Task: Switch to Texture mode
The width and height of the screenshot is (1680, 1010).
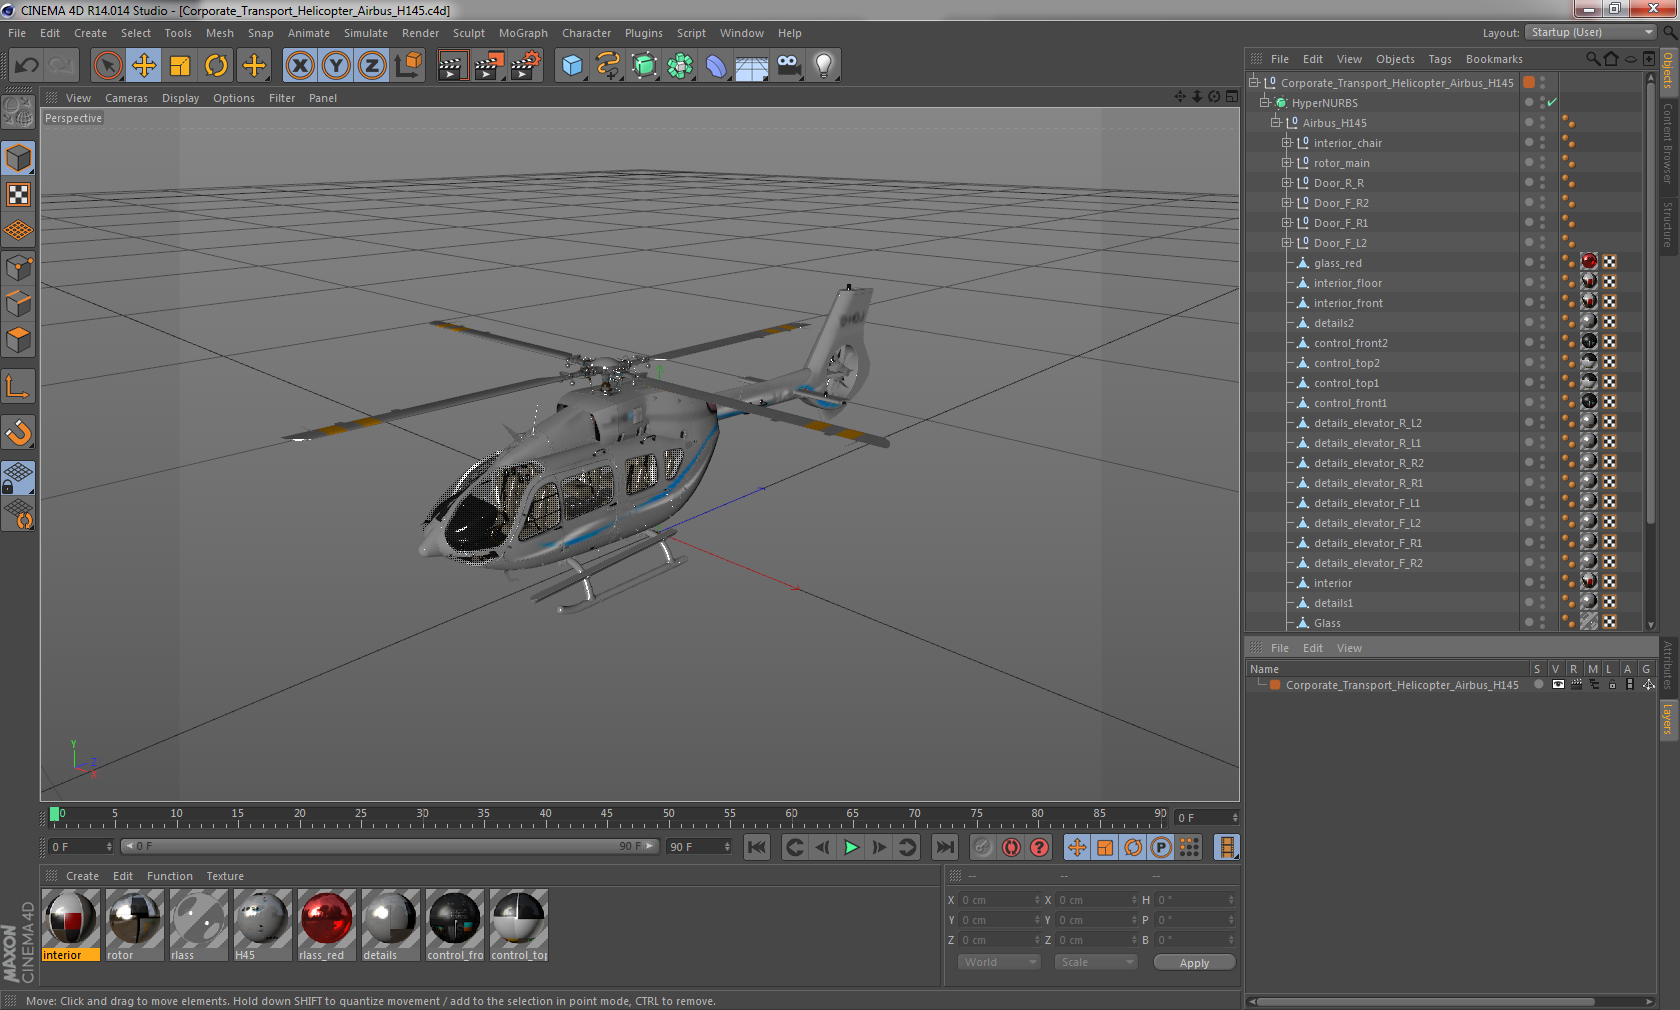Action: click(x=18, y=195)
